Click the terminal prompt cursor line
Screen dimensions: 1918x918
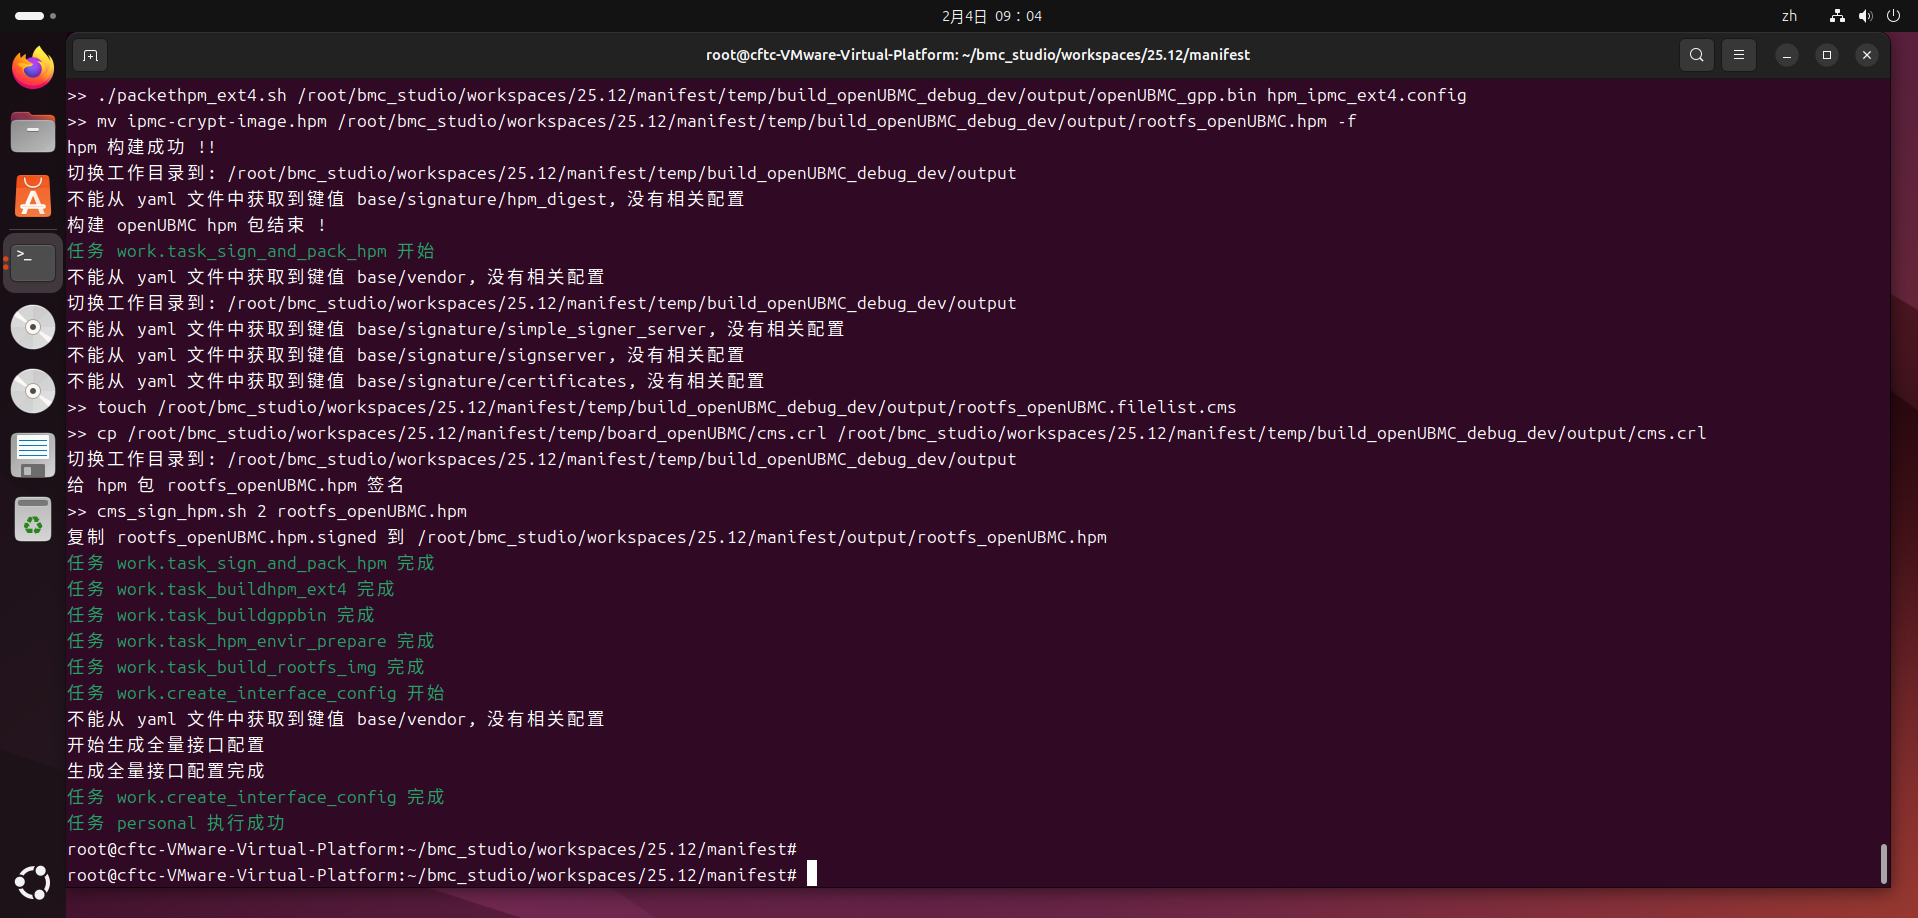(x=811, y=875)
